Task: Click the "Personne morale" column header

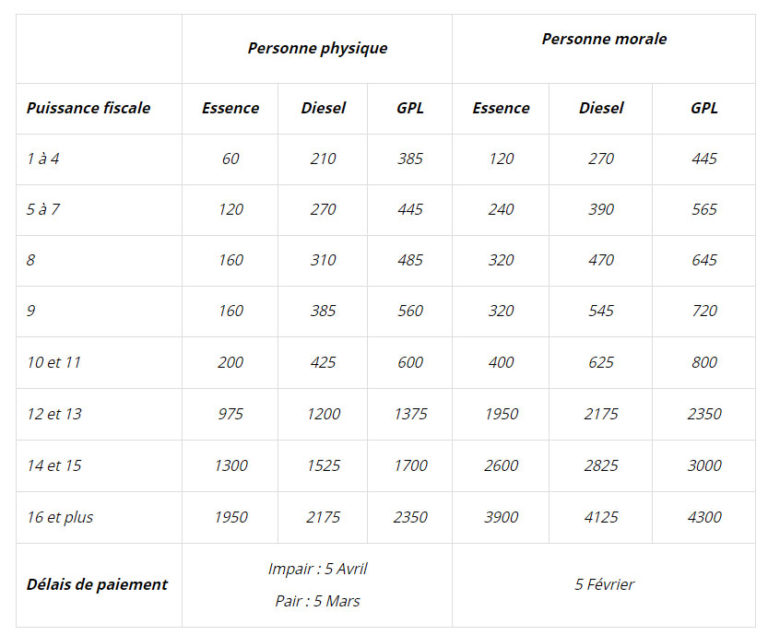Action: 604,39
